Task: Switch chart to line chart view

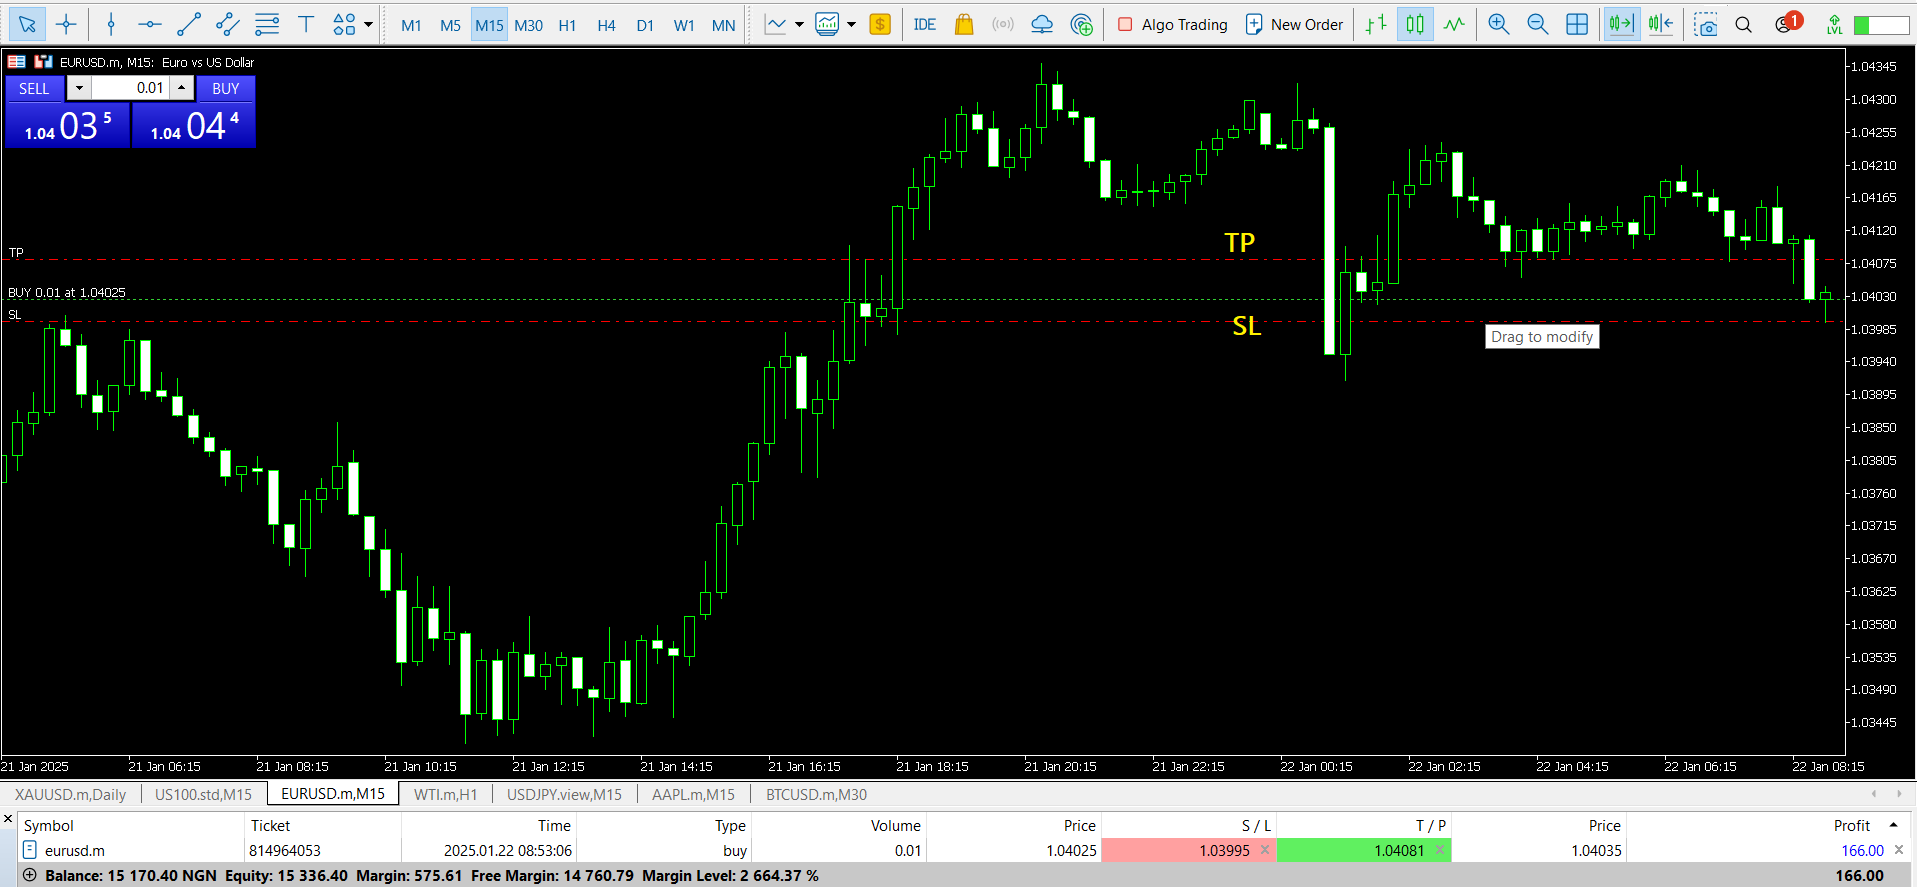Action: coord(1454,25)
